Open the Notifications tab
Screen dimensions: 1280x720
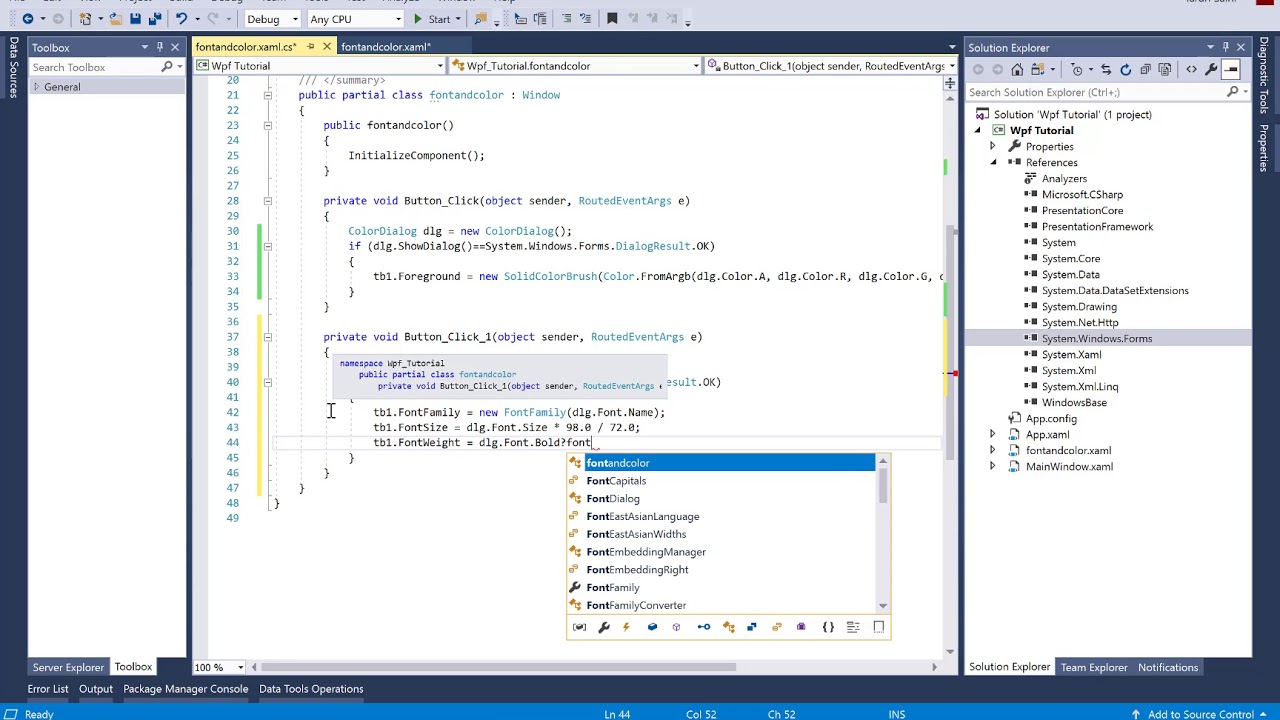[x=1167, y=667]
